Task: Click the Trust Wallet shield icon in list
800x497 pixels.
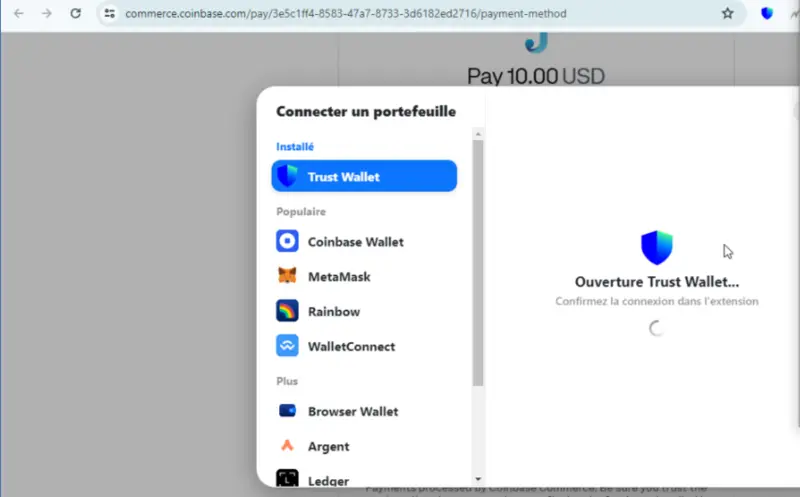Action: click(287, 176)
